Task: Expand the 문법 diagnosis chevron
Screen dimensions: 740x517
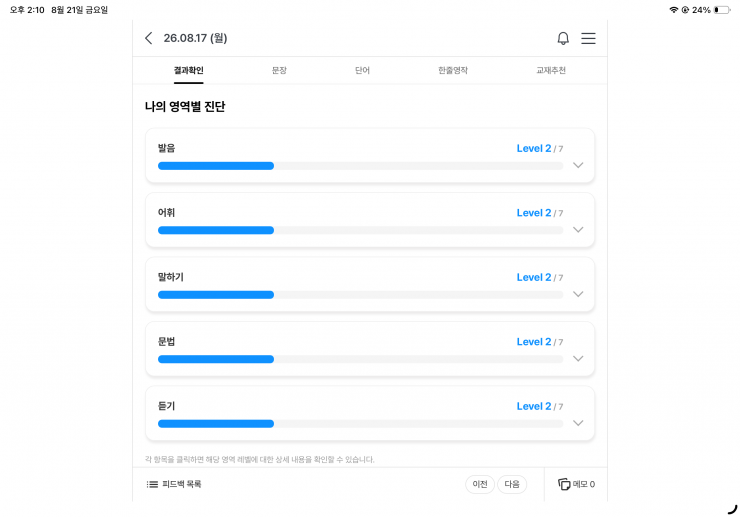Action: (x=578, y=359)
